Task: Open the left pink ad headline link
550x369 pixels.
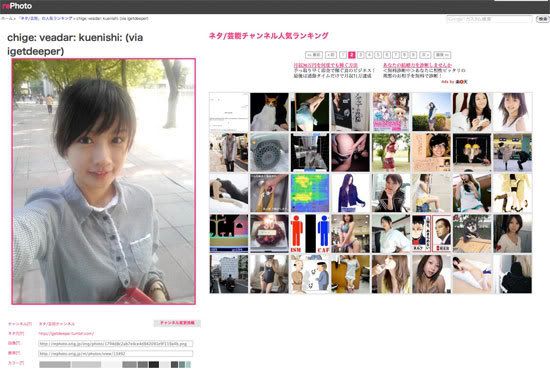Action: pos(326,65)
